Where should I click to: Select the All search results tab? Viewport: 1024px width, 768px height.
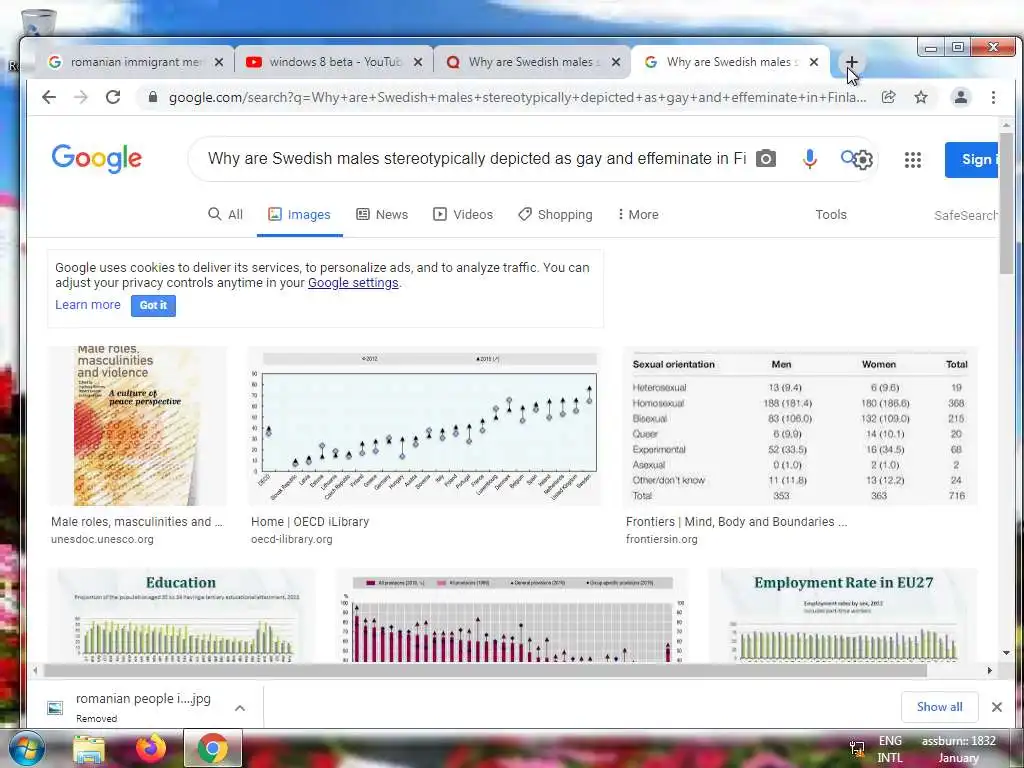click(x=225, y=215)
